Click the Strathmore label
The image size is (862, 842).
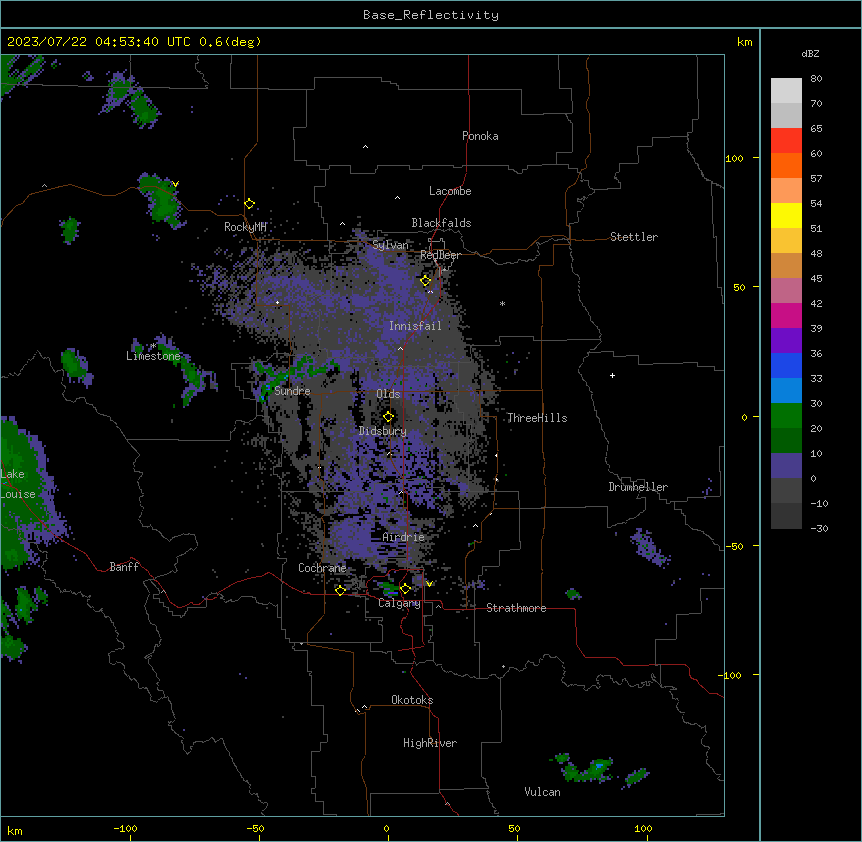tap(516, 608)
